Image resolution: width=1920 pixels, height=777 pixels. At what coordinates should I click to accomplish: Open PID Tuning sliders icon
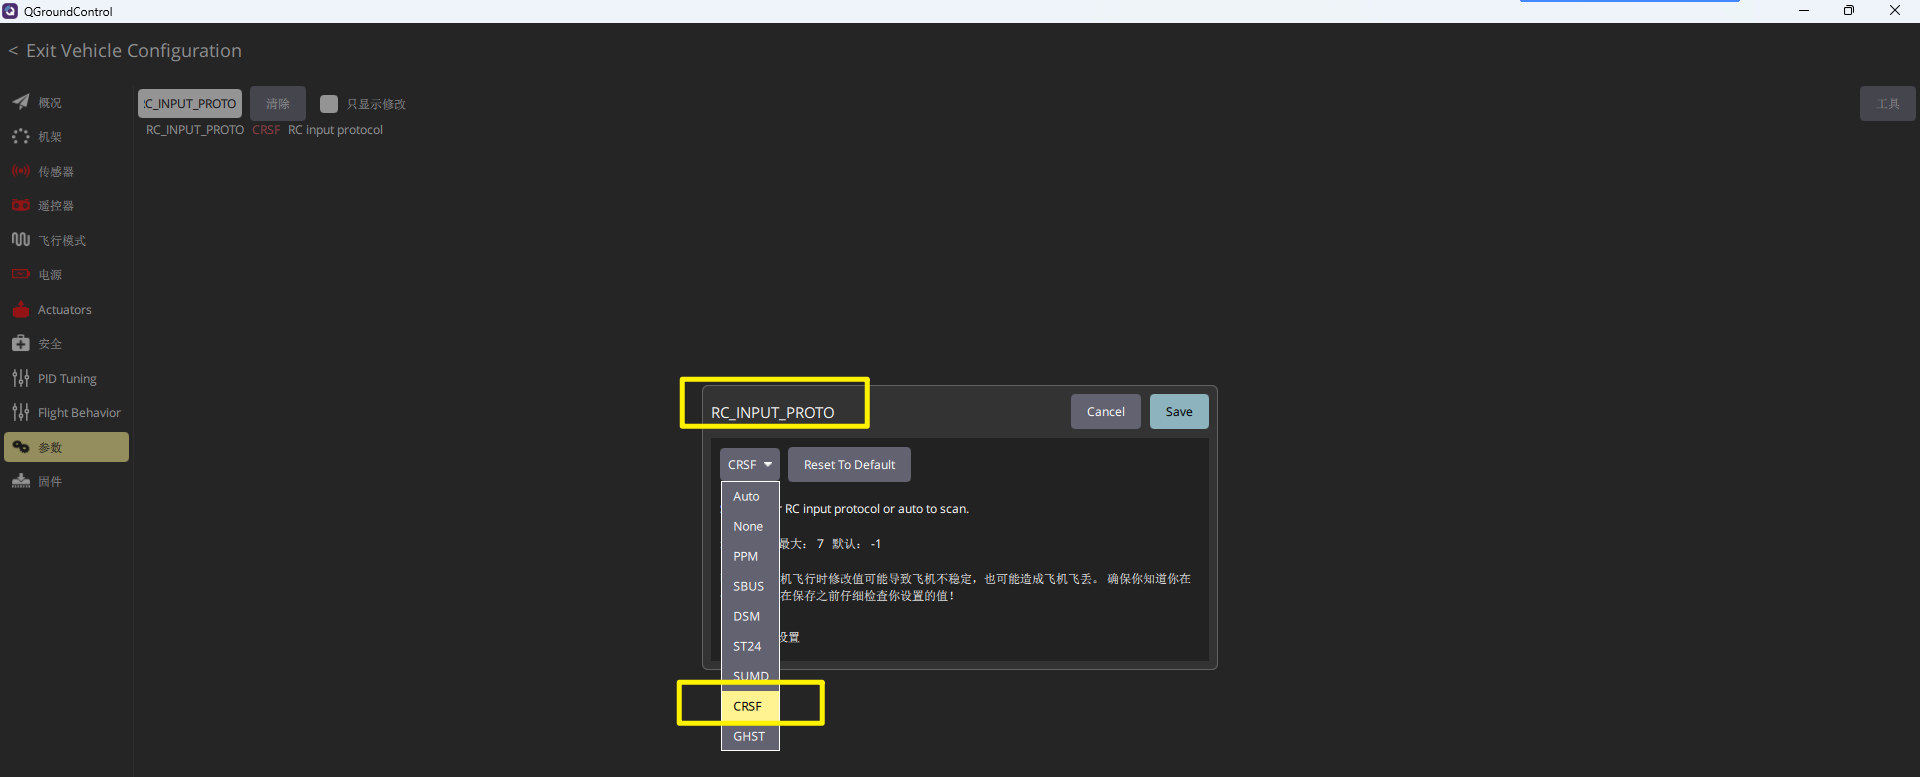click(21, 378)
